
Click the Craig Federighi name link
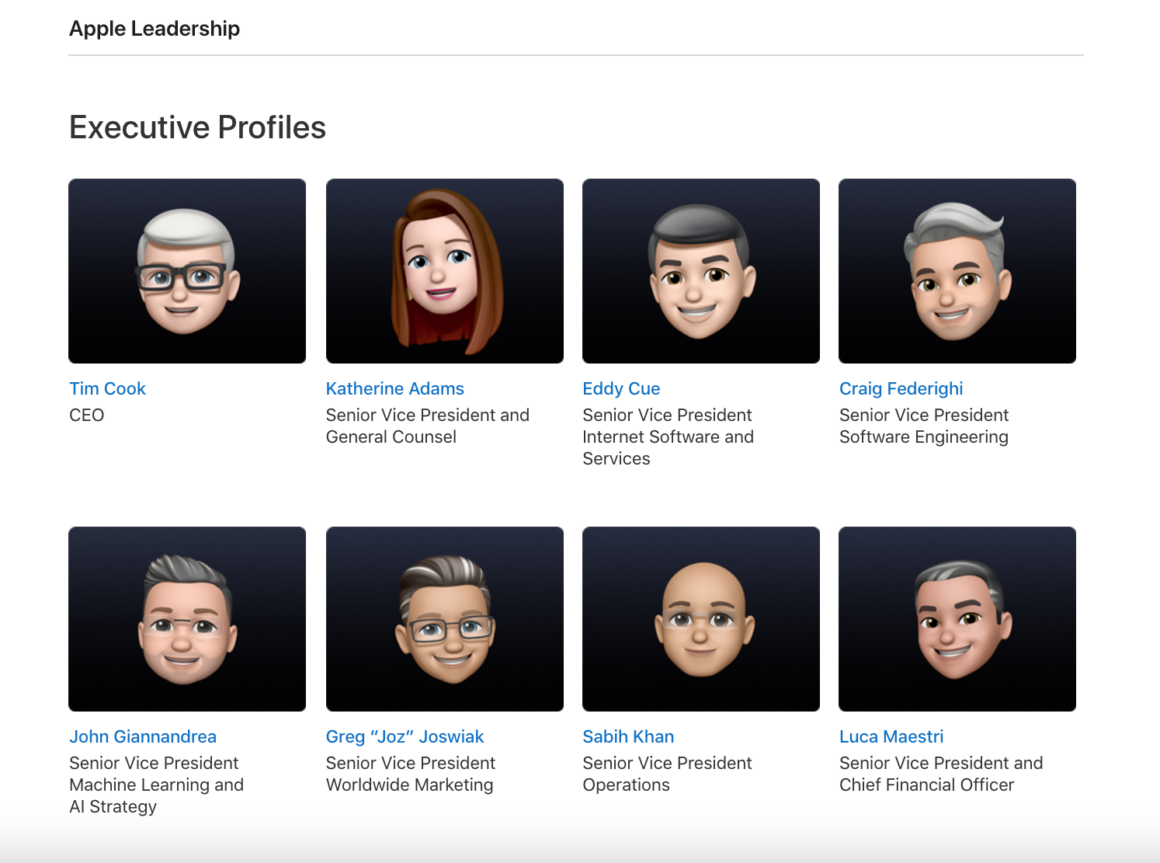pyautogui.click(x=901, y=389)
